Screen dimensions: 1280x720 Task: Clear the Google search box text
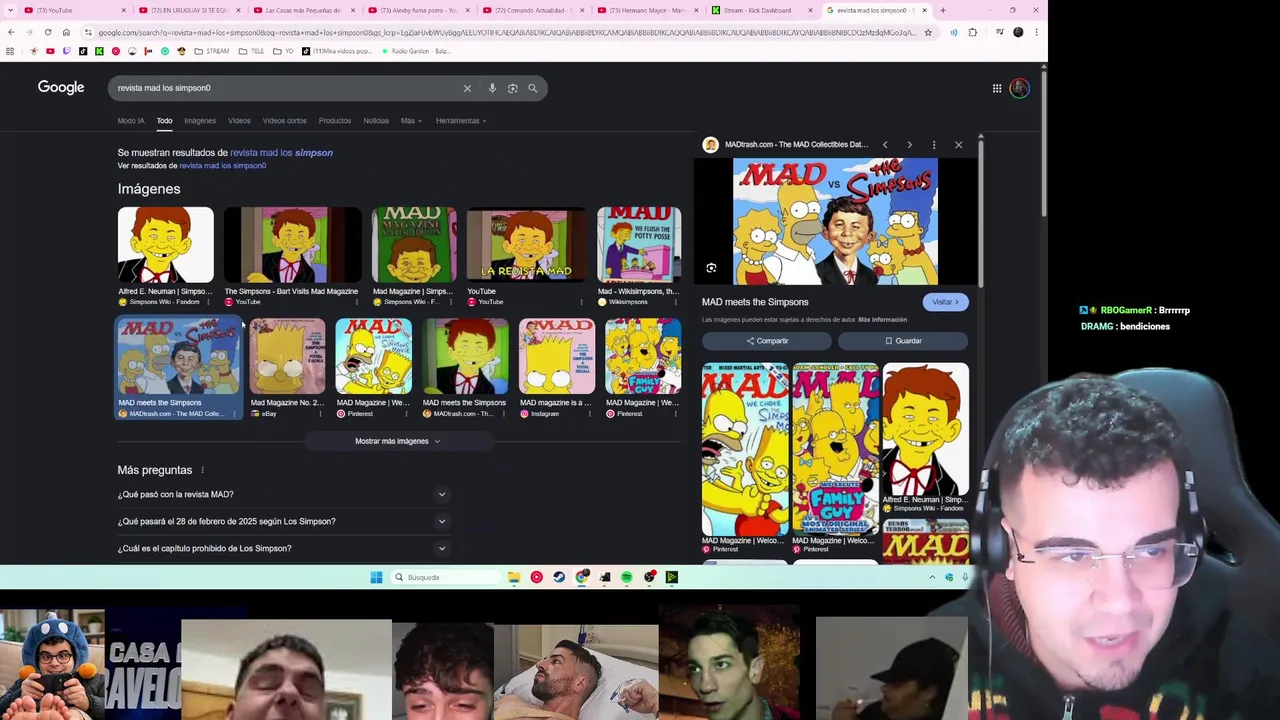pos(467,88)
